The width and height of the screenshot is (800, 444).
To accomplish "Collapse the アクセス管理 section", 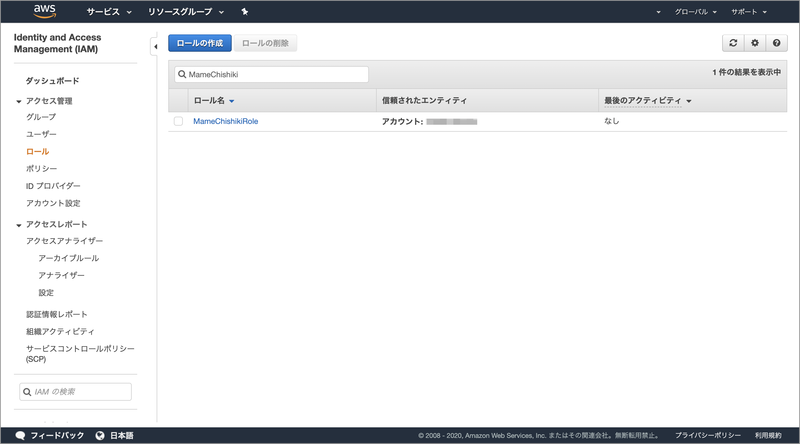I will click(x=19, y=102).
